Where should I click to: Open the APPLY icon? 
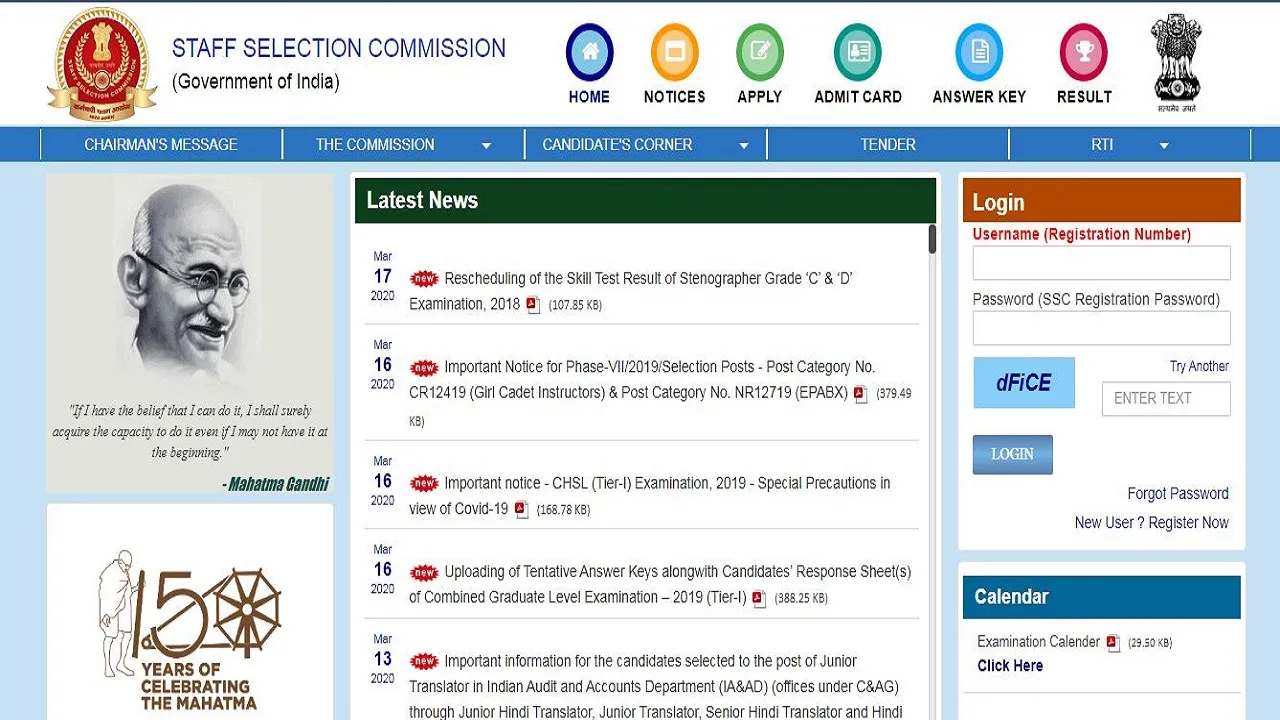pyautogui.click(x=760, y=53)
